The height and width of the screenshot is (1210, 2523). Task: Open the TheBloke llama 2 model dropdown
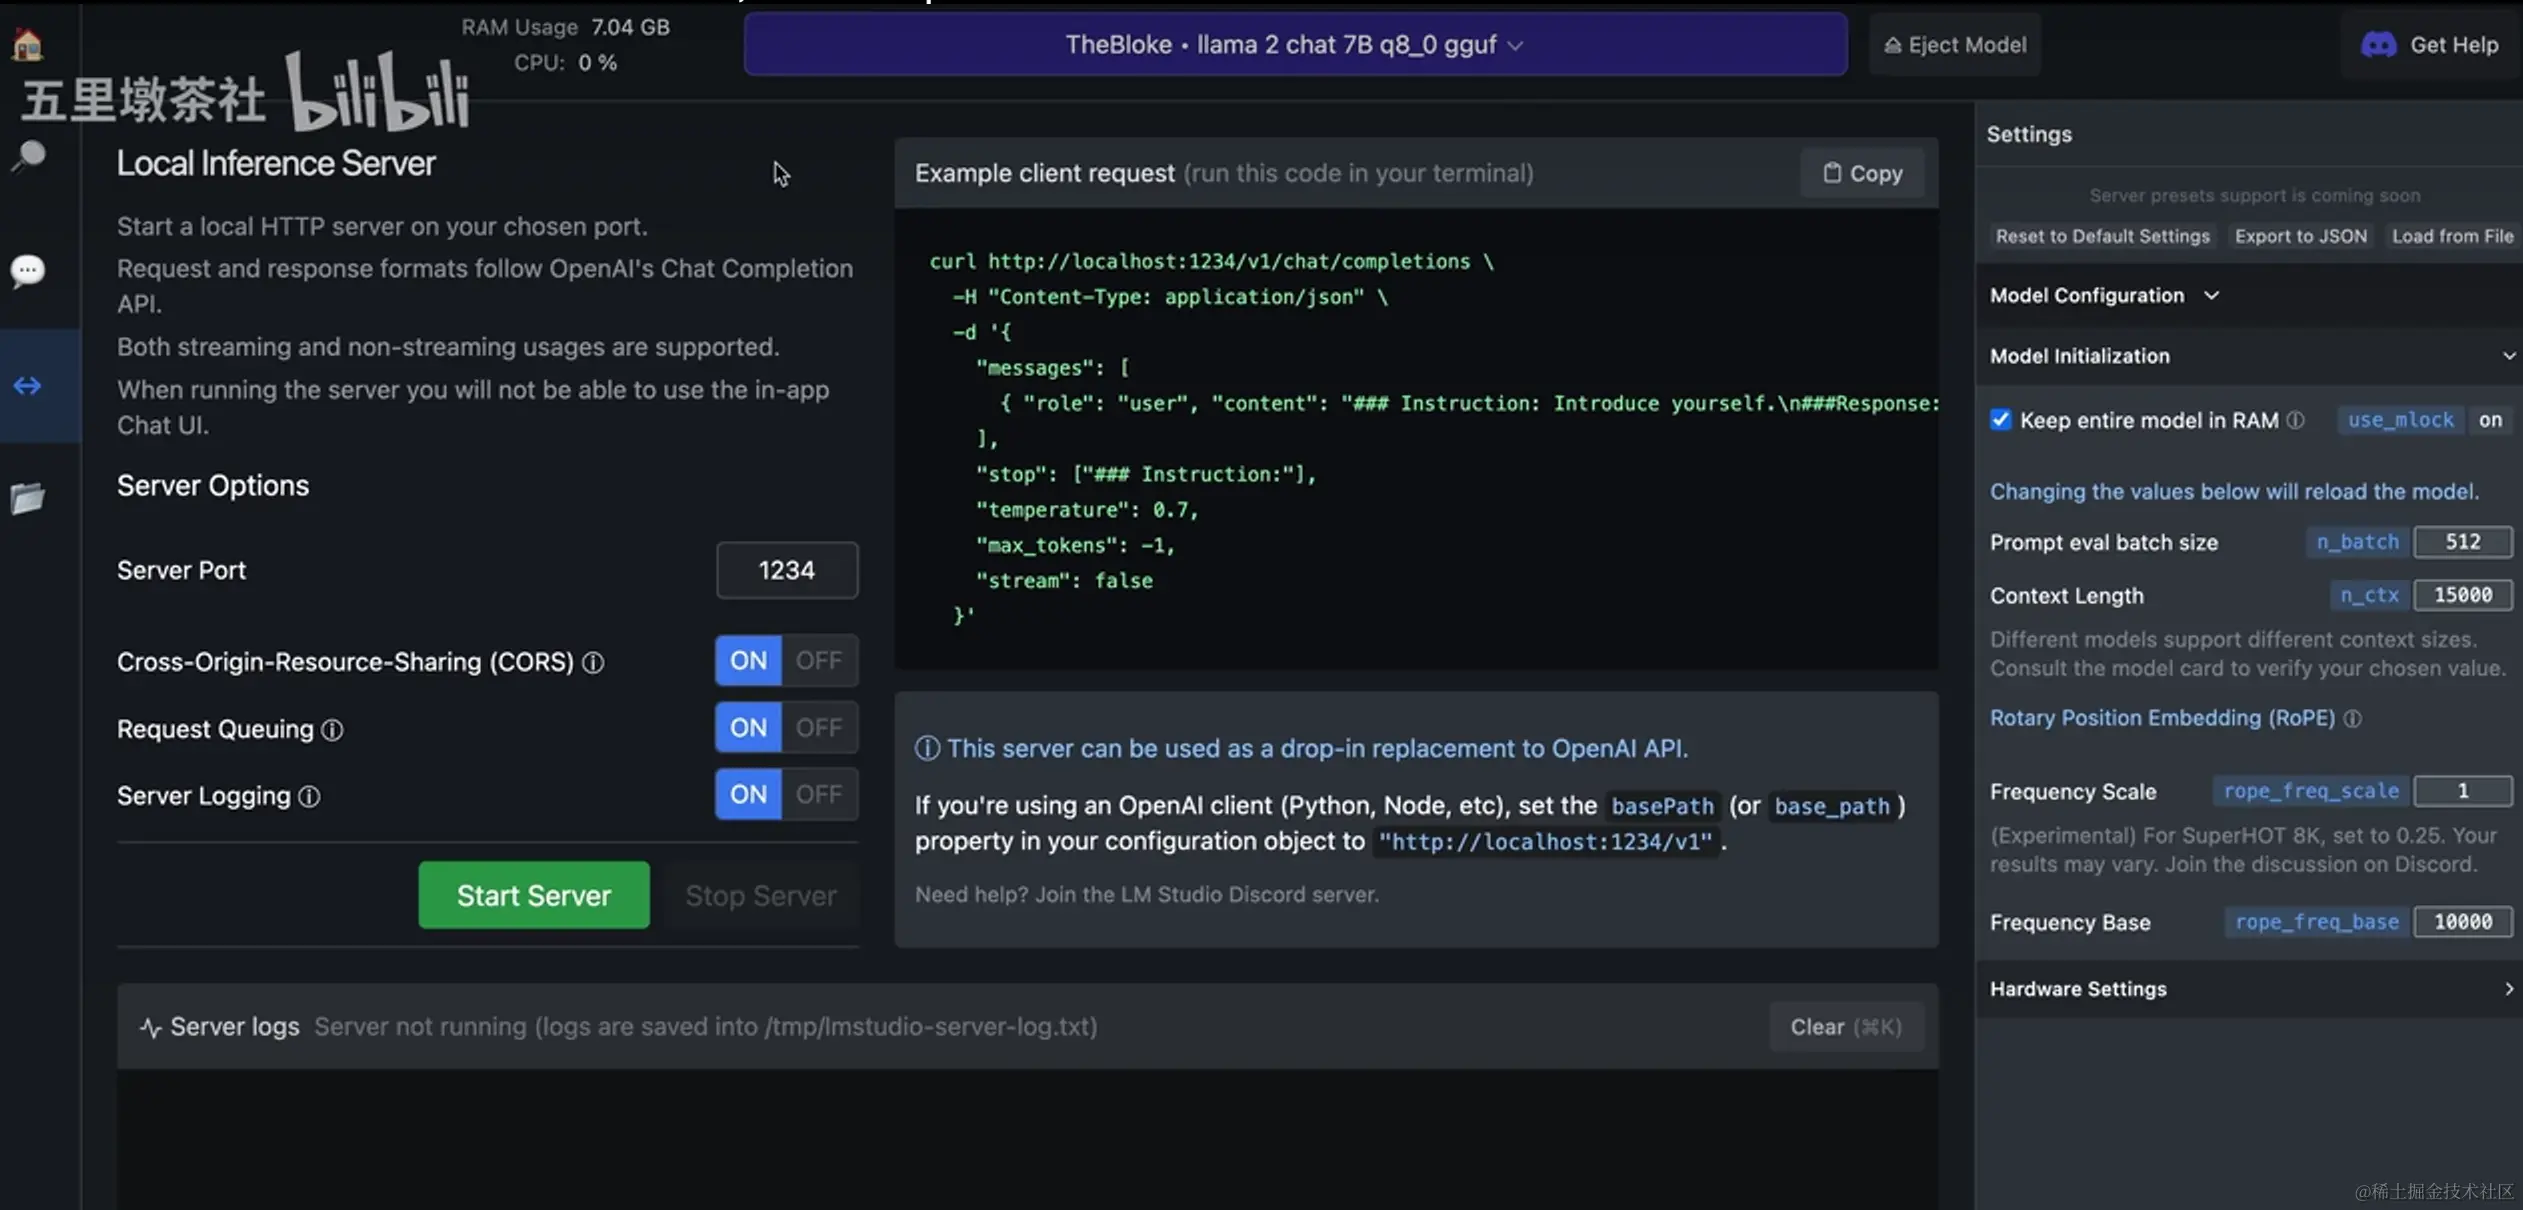click(1295, 45)
